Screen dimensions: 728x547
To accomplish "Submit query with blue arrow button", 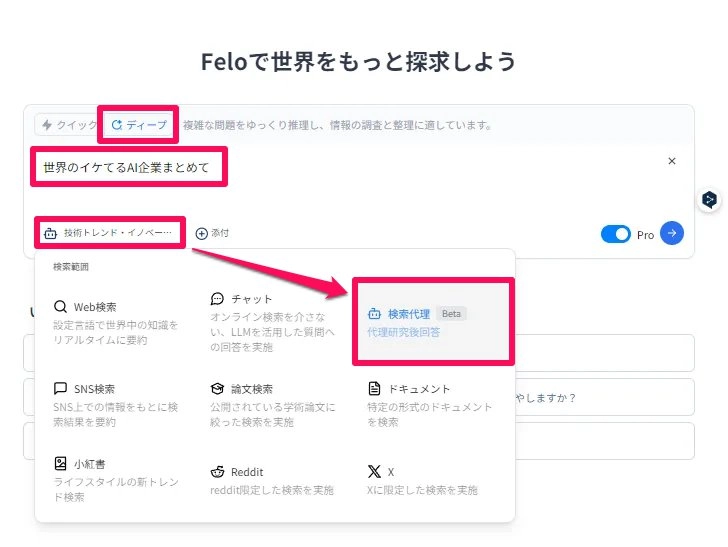I will pyautogui.click(x=672, y=233).
